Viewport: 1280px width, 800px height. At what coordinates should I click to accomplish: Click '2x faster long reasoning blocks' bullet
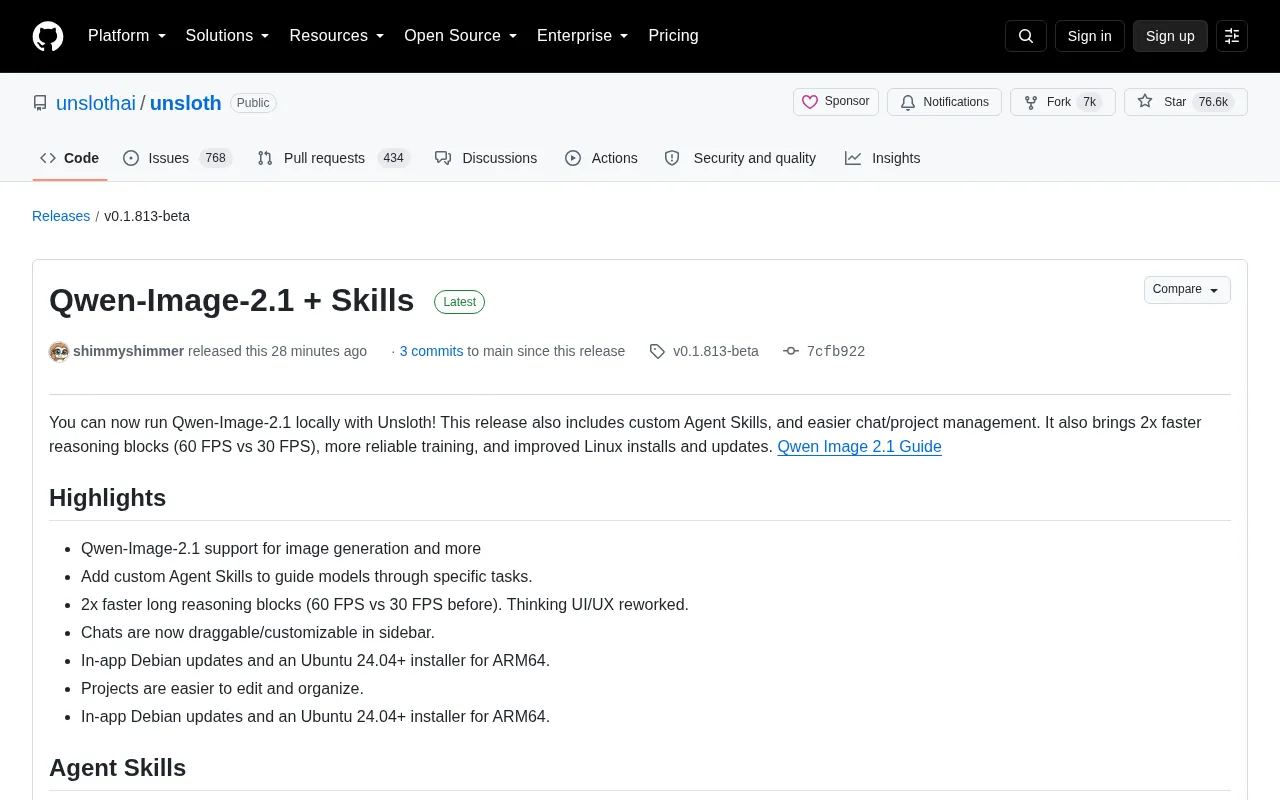click(x=385, y=604)
